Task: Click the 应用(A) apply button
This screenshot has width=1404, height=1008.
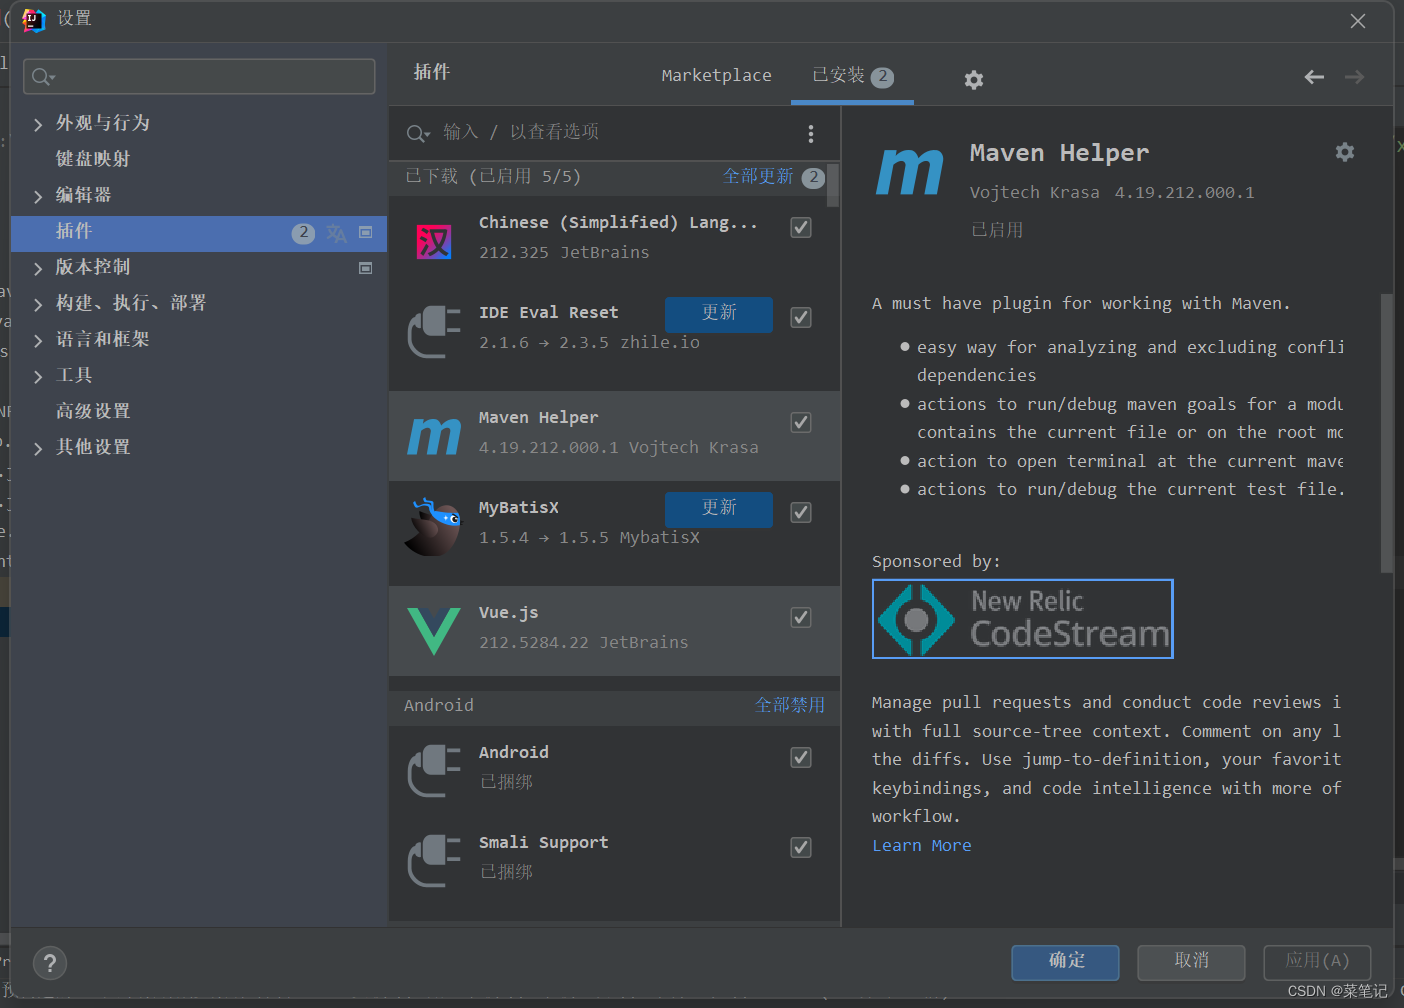Action: [x=1317, y=962]
